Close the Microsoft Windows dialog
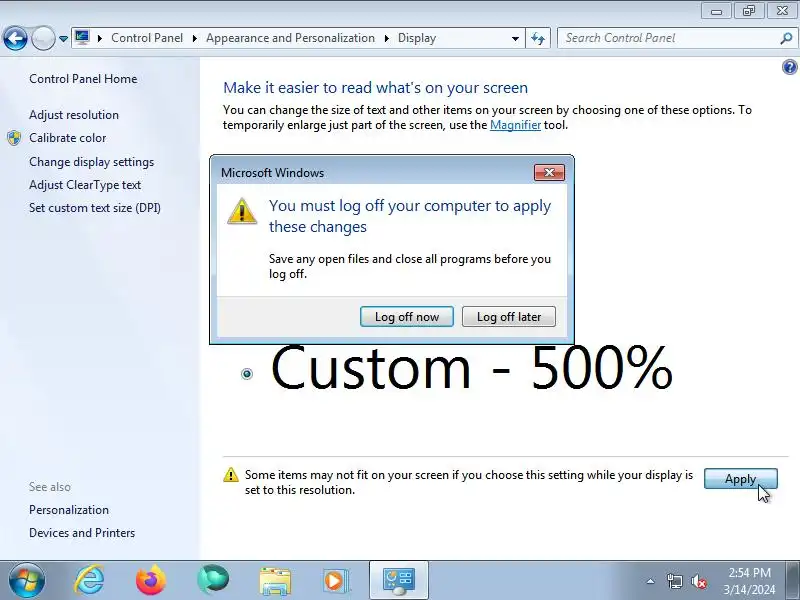The width and height of the screenshot is (800, 600). coord(549,172)
